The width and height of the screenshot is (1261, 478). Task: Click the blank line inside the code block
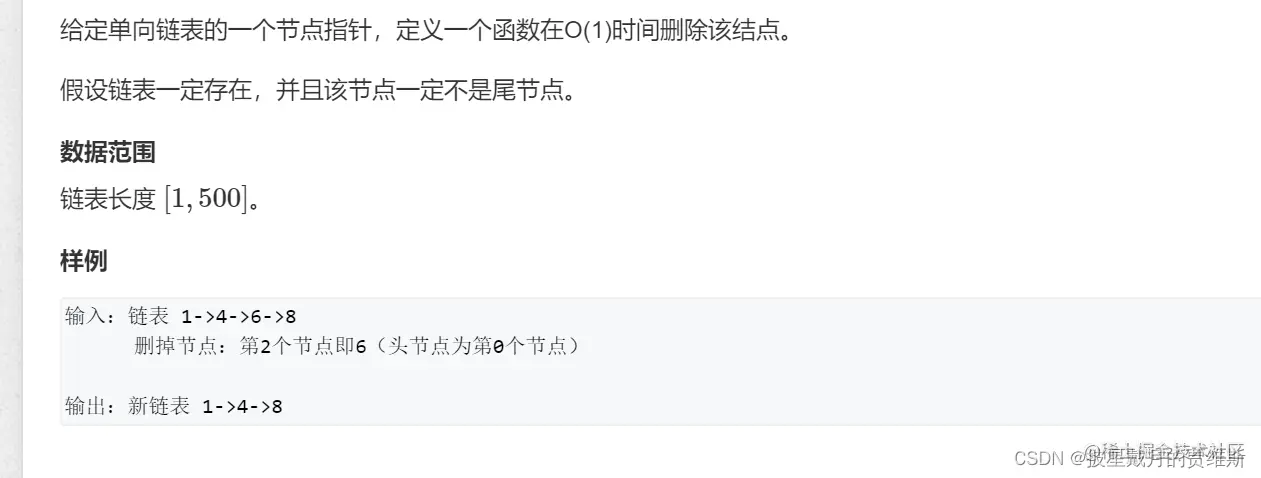[x=660, y=377]
